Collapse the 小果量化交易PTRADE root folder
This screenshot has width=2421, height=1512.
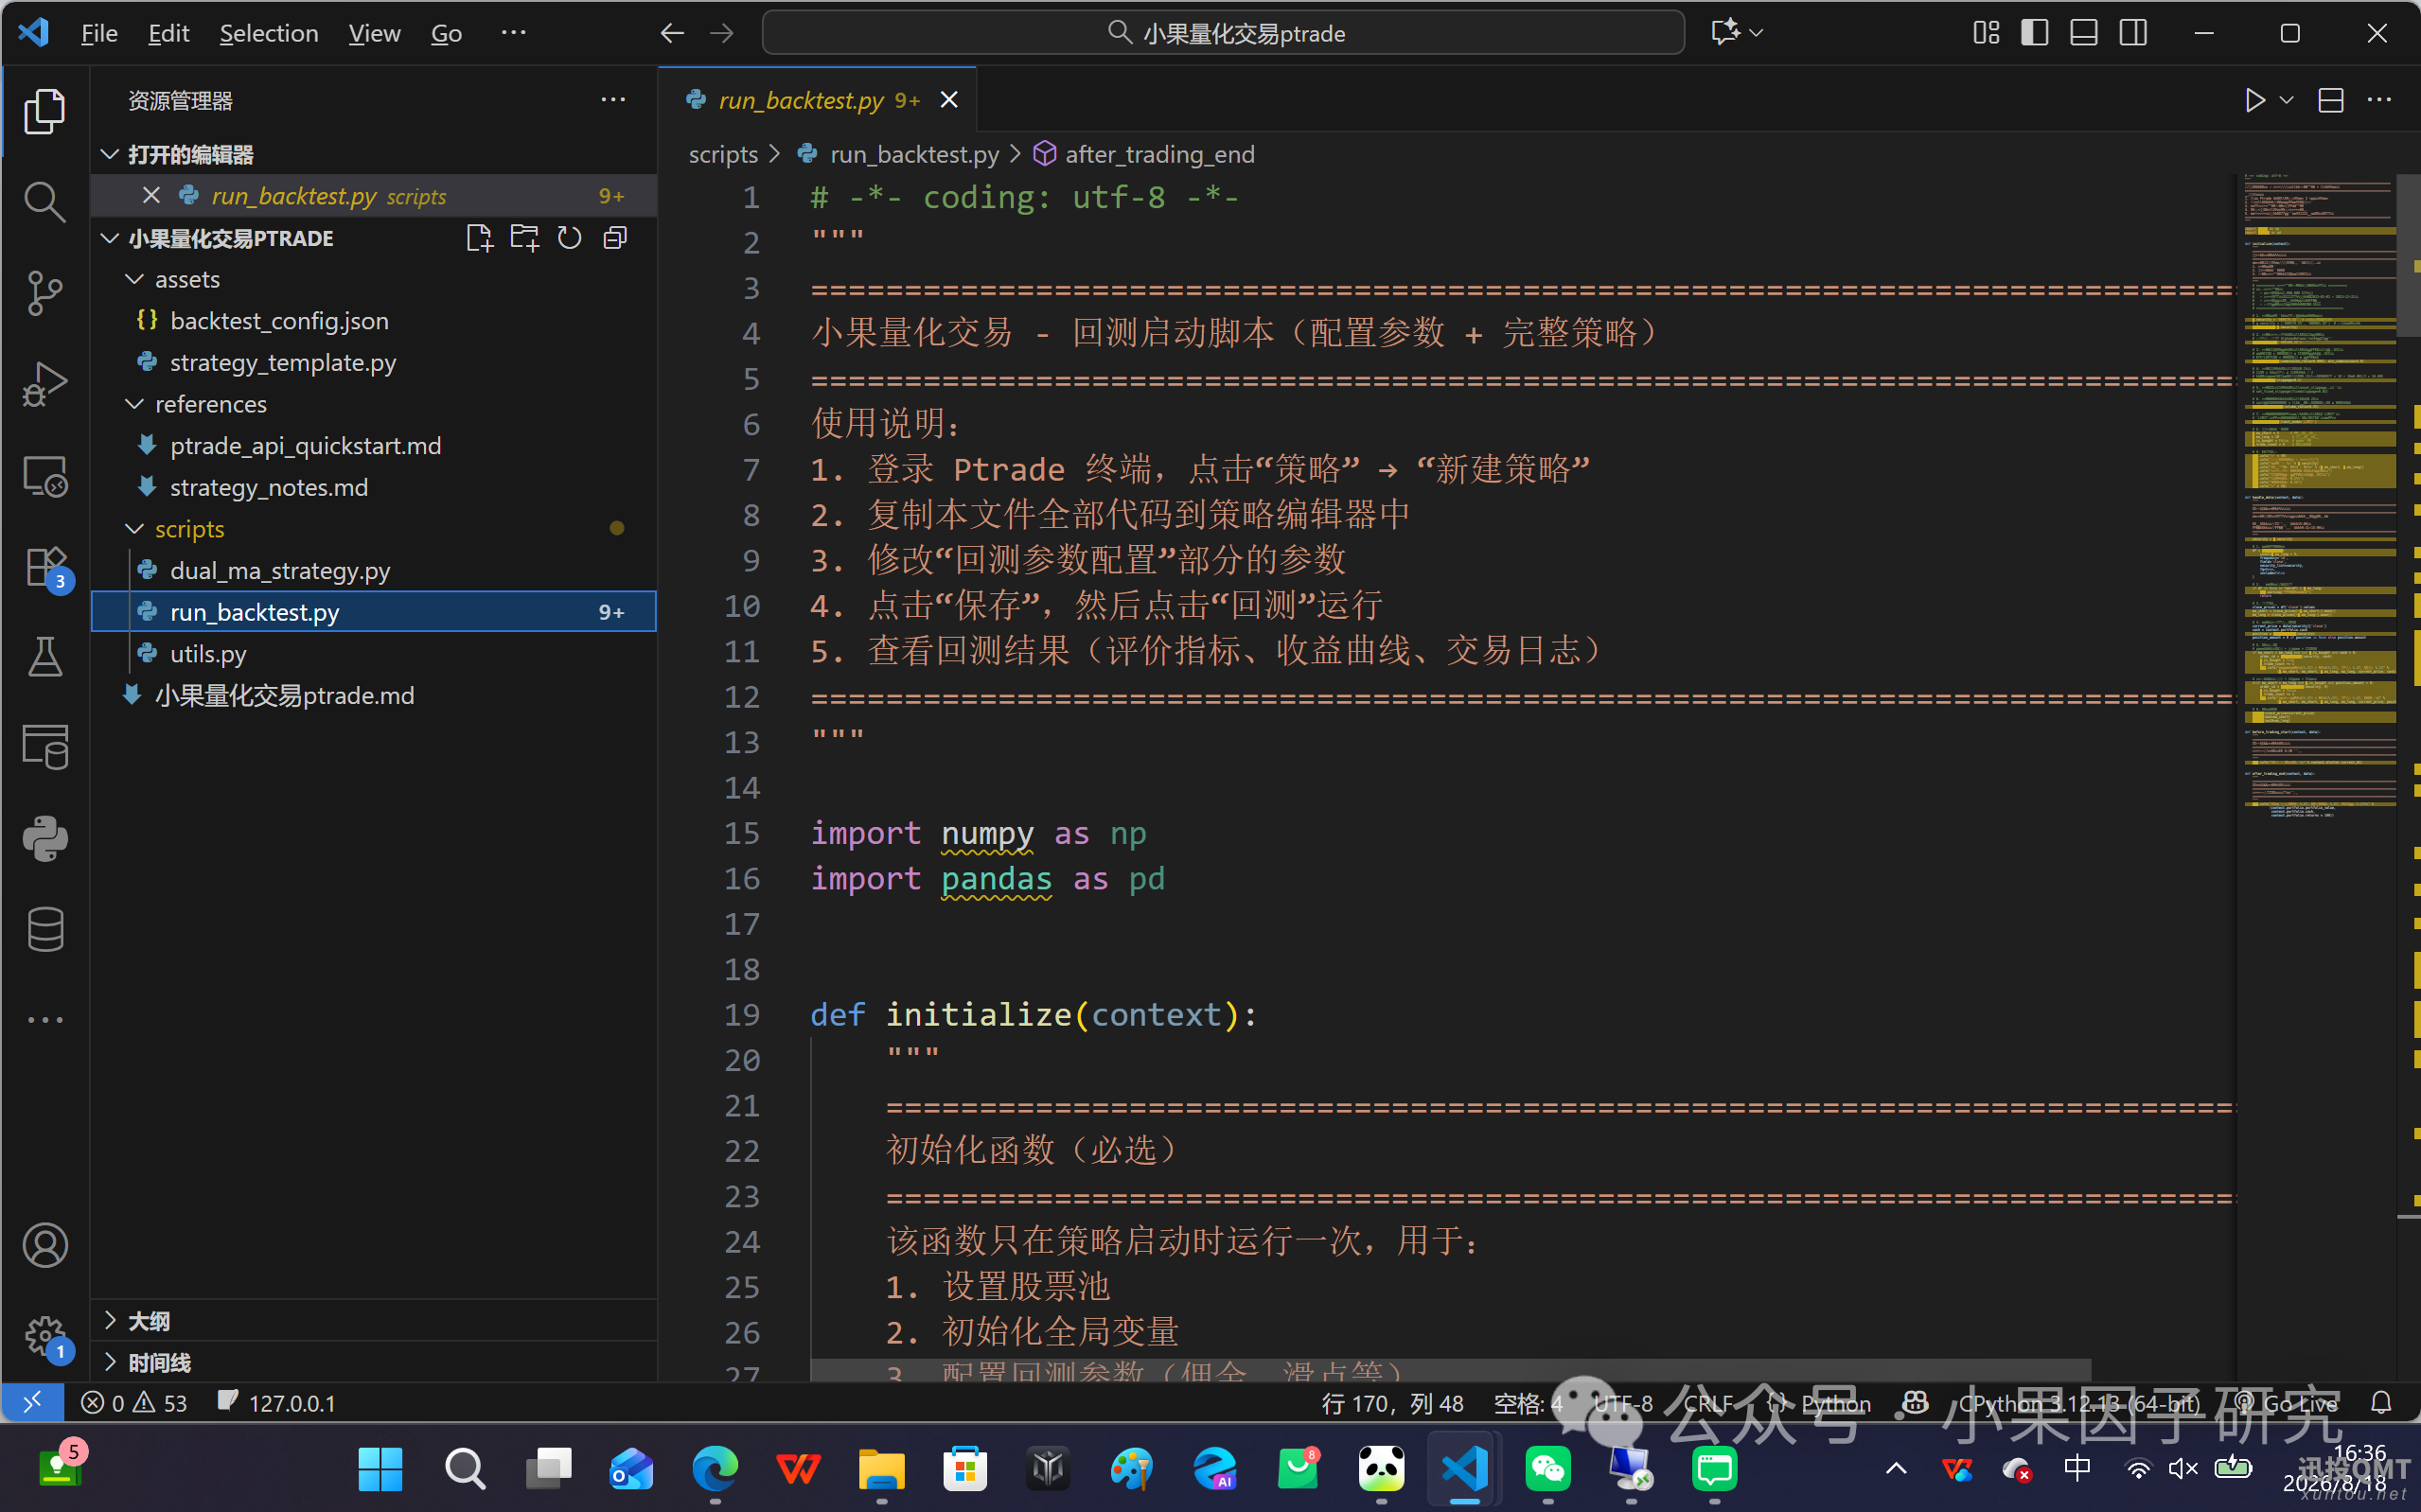[x=110, y=238]
